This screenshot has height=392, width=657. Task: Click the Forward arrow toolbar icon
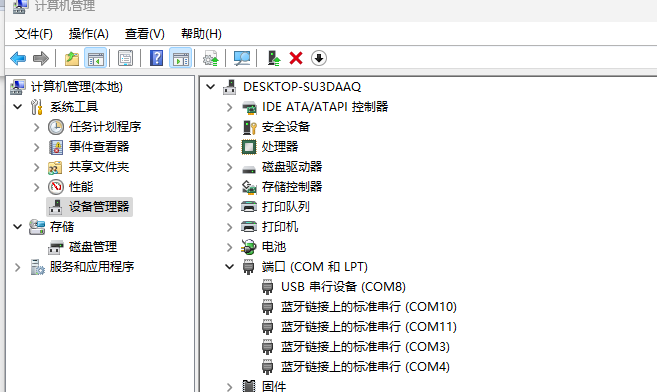[41, 58]
